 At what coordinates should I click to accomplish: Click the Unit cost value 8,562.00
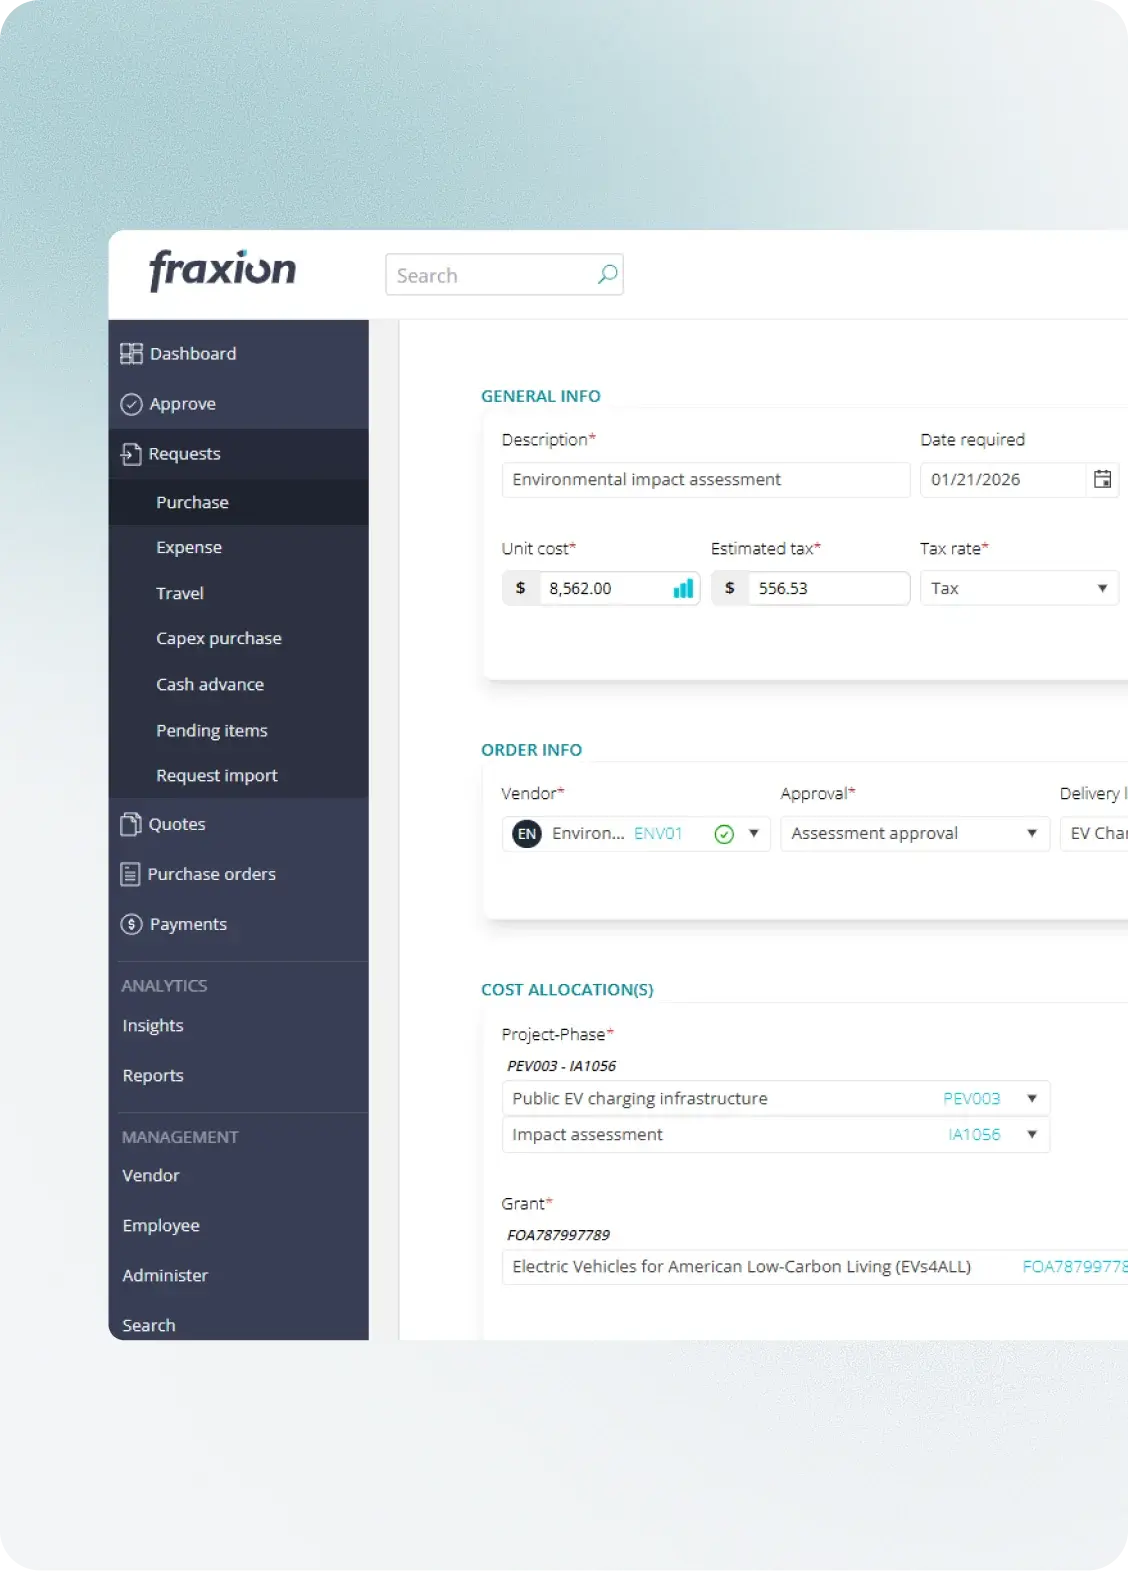580,588
